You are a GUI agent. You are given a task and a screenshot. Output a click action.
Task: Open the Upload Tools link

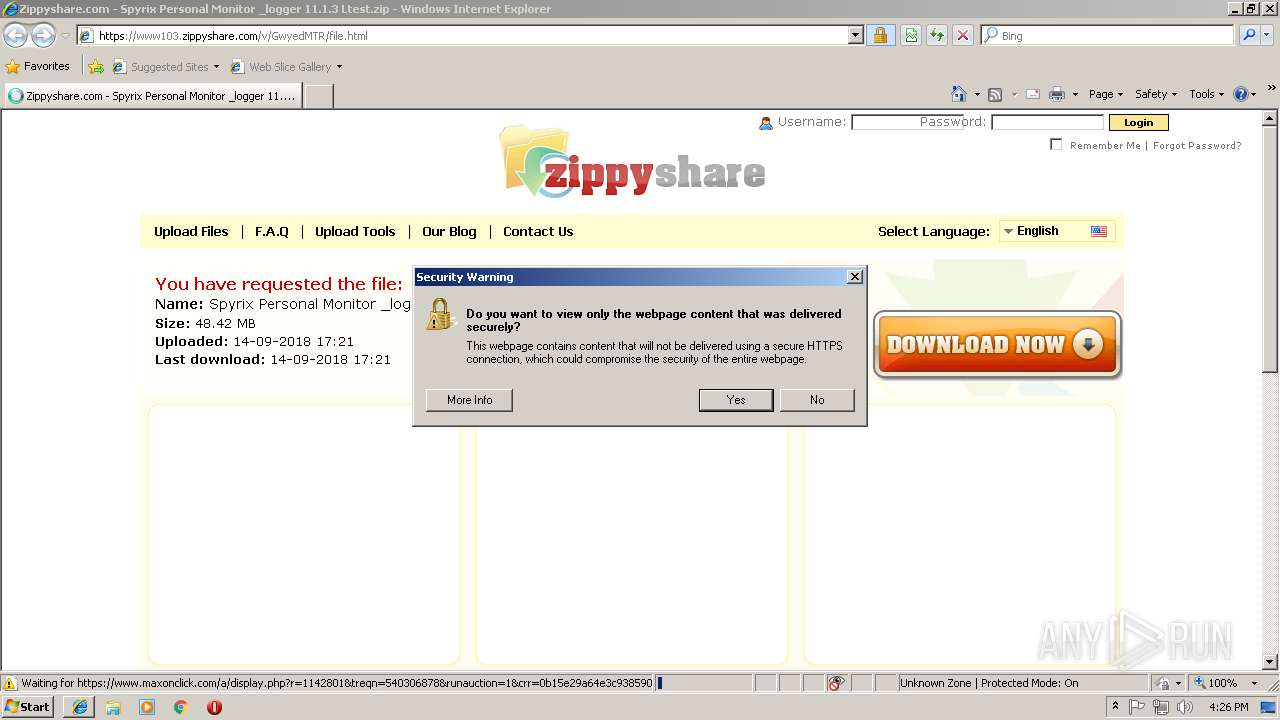point(355,231)
